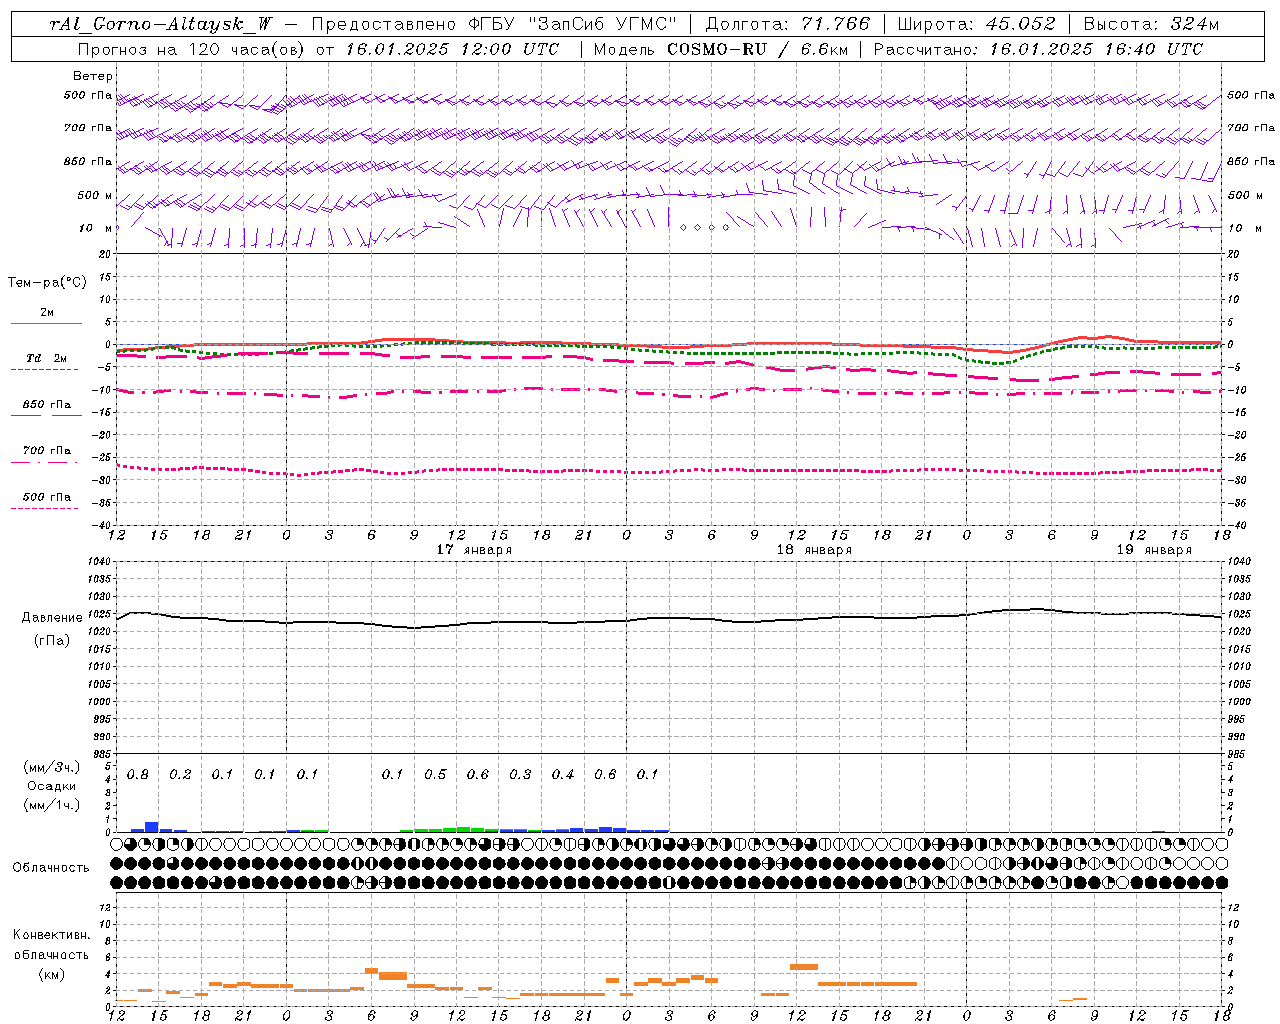This screenshot has width=1280, height=1024.
Task: Click the 0.8 precipitation value
Action: click(x=138, y=775)
